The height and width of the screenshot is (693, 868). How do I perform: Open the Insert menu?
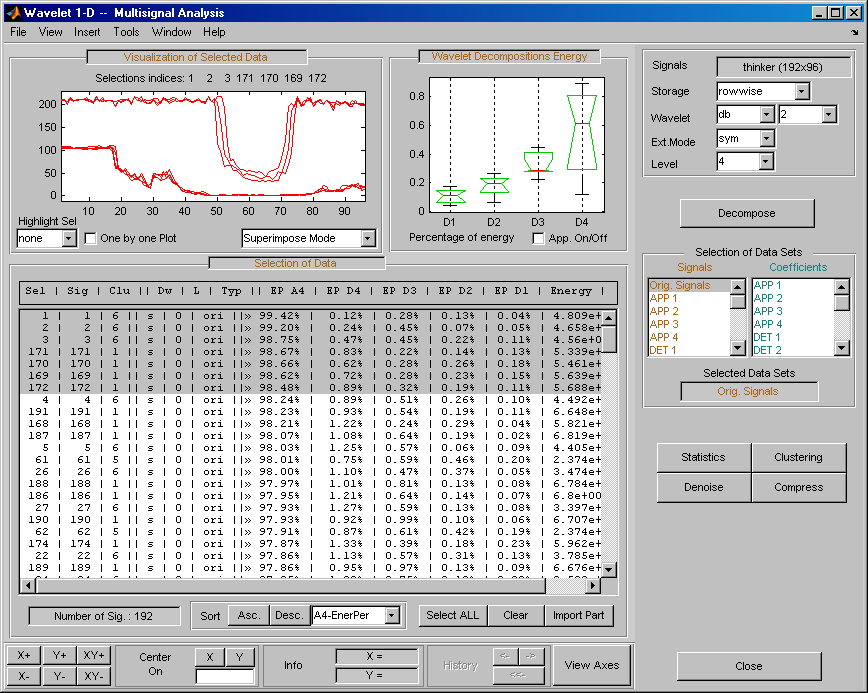(x=87, y=32)
